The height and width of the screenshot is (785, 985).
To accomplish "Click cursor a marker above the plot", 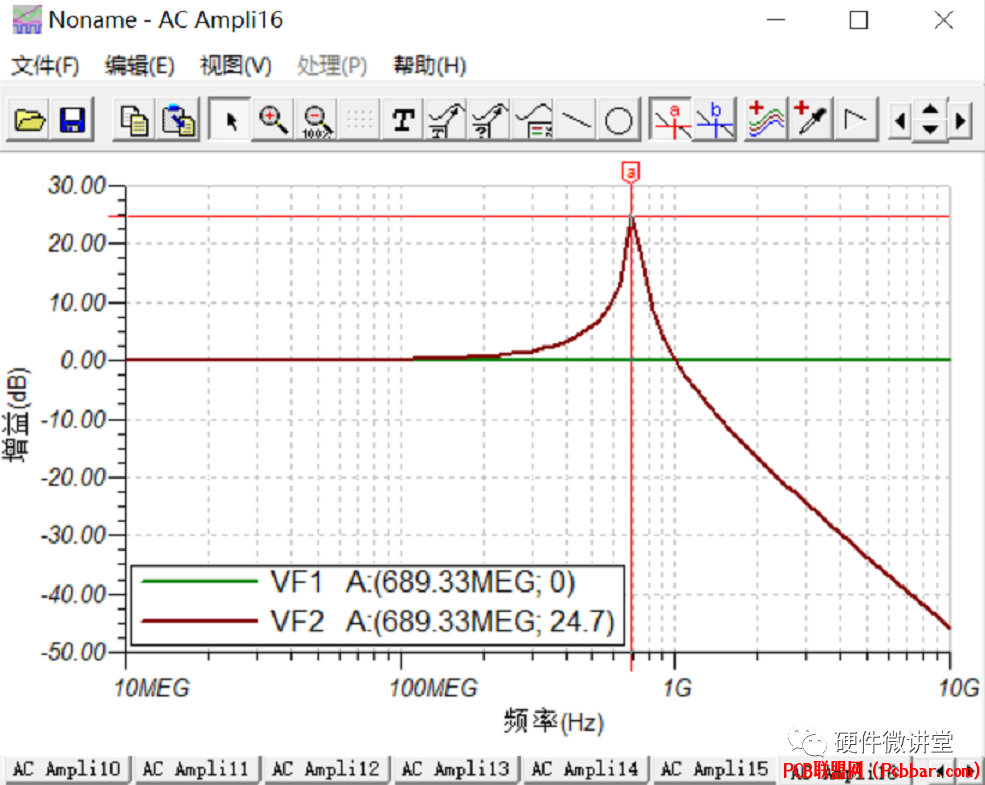I will click(631, 172).
